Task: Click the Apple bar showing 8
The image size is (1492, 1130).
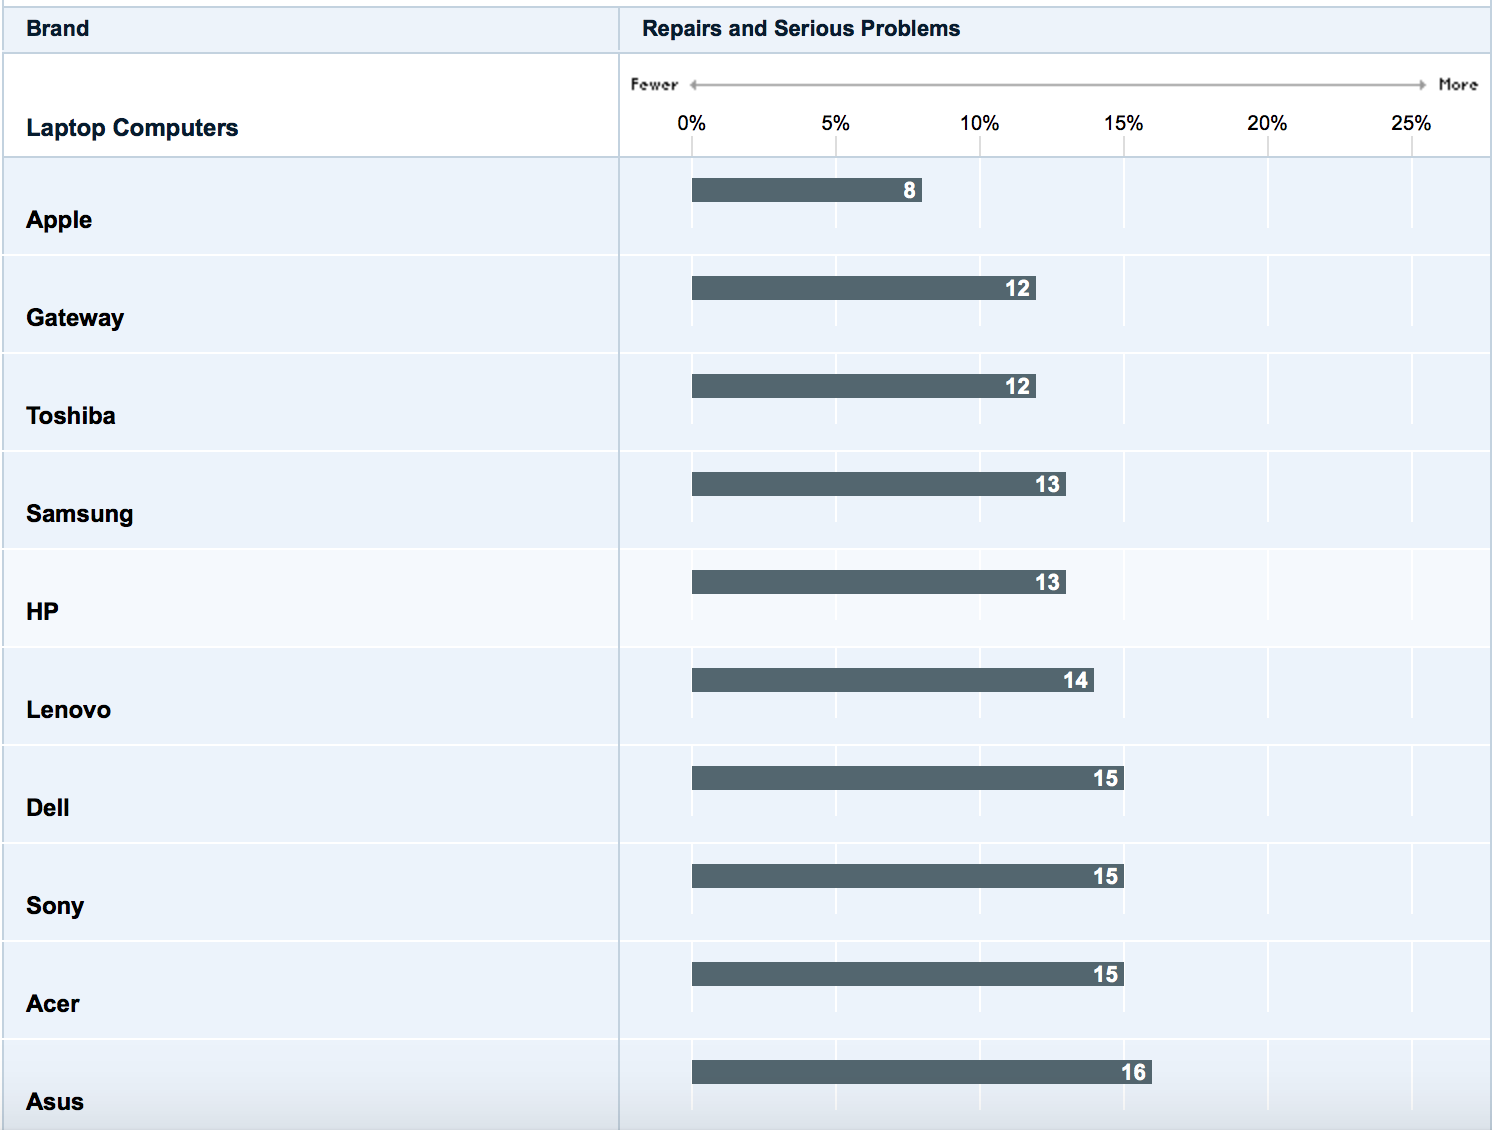Action: (807, 190)
